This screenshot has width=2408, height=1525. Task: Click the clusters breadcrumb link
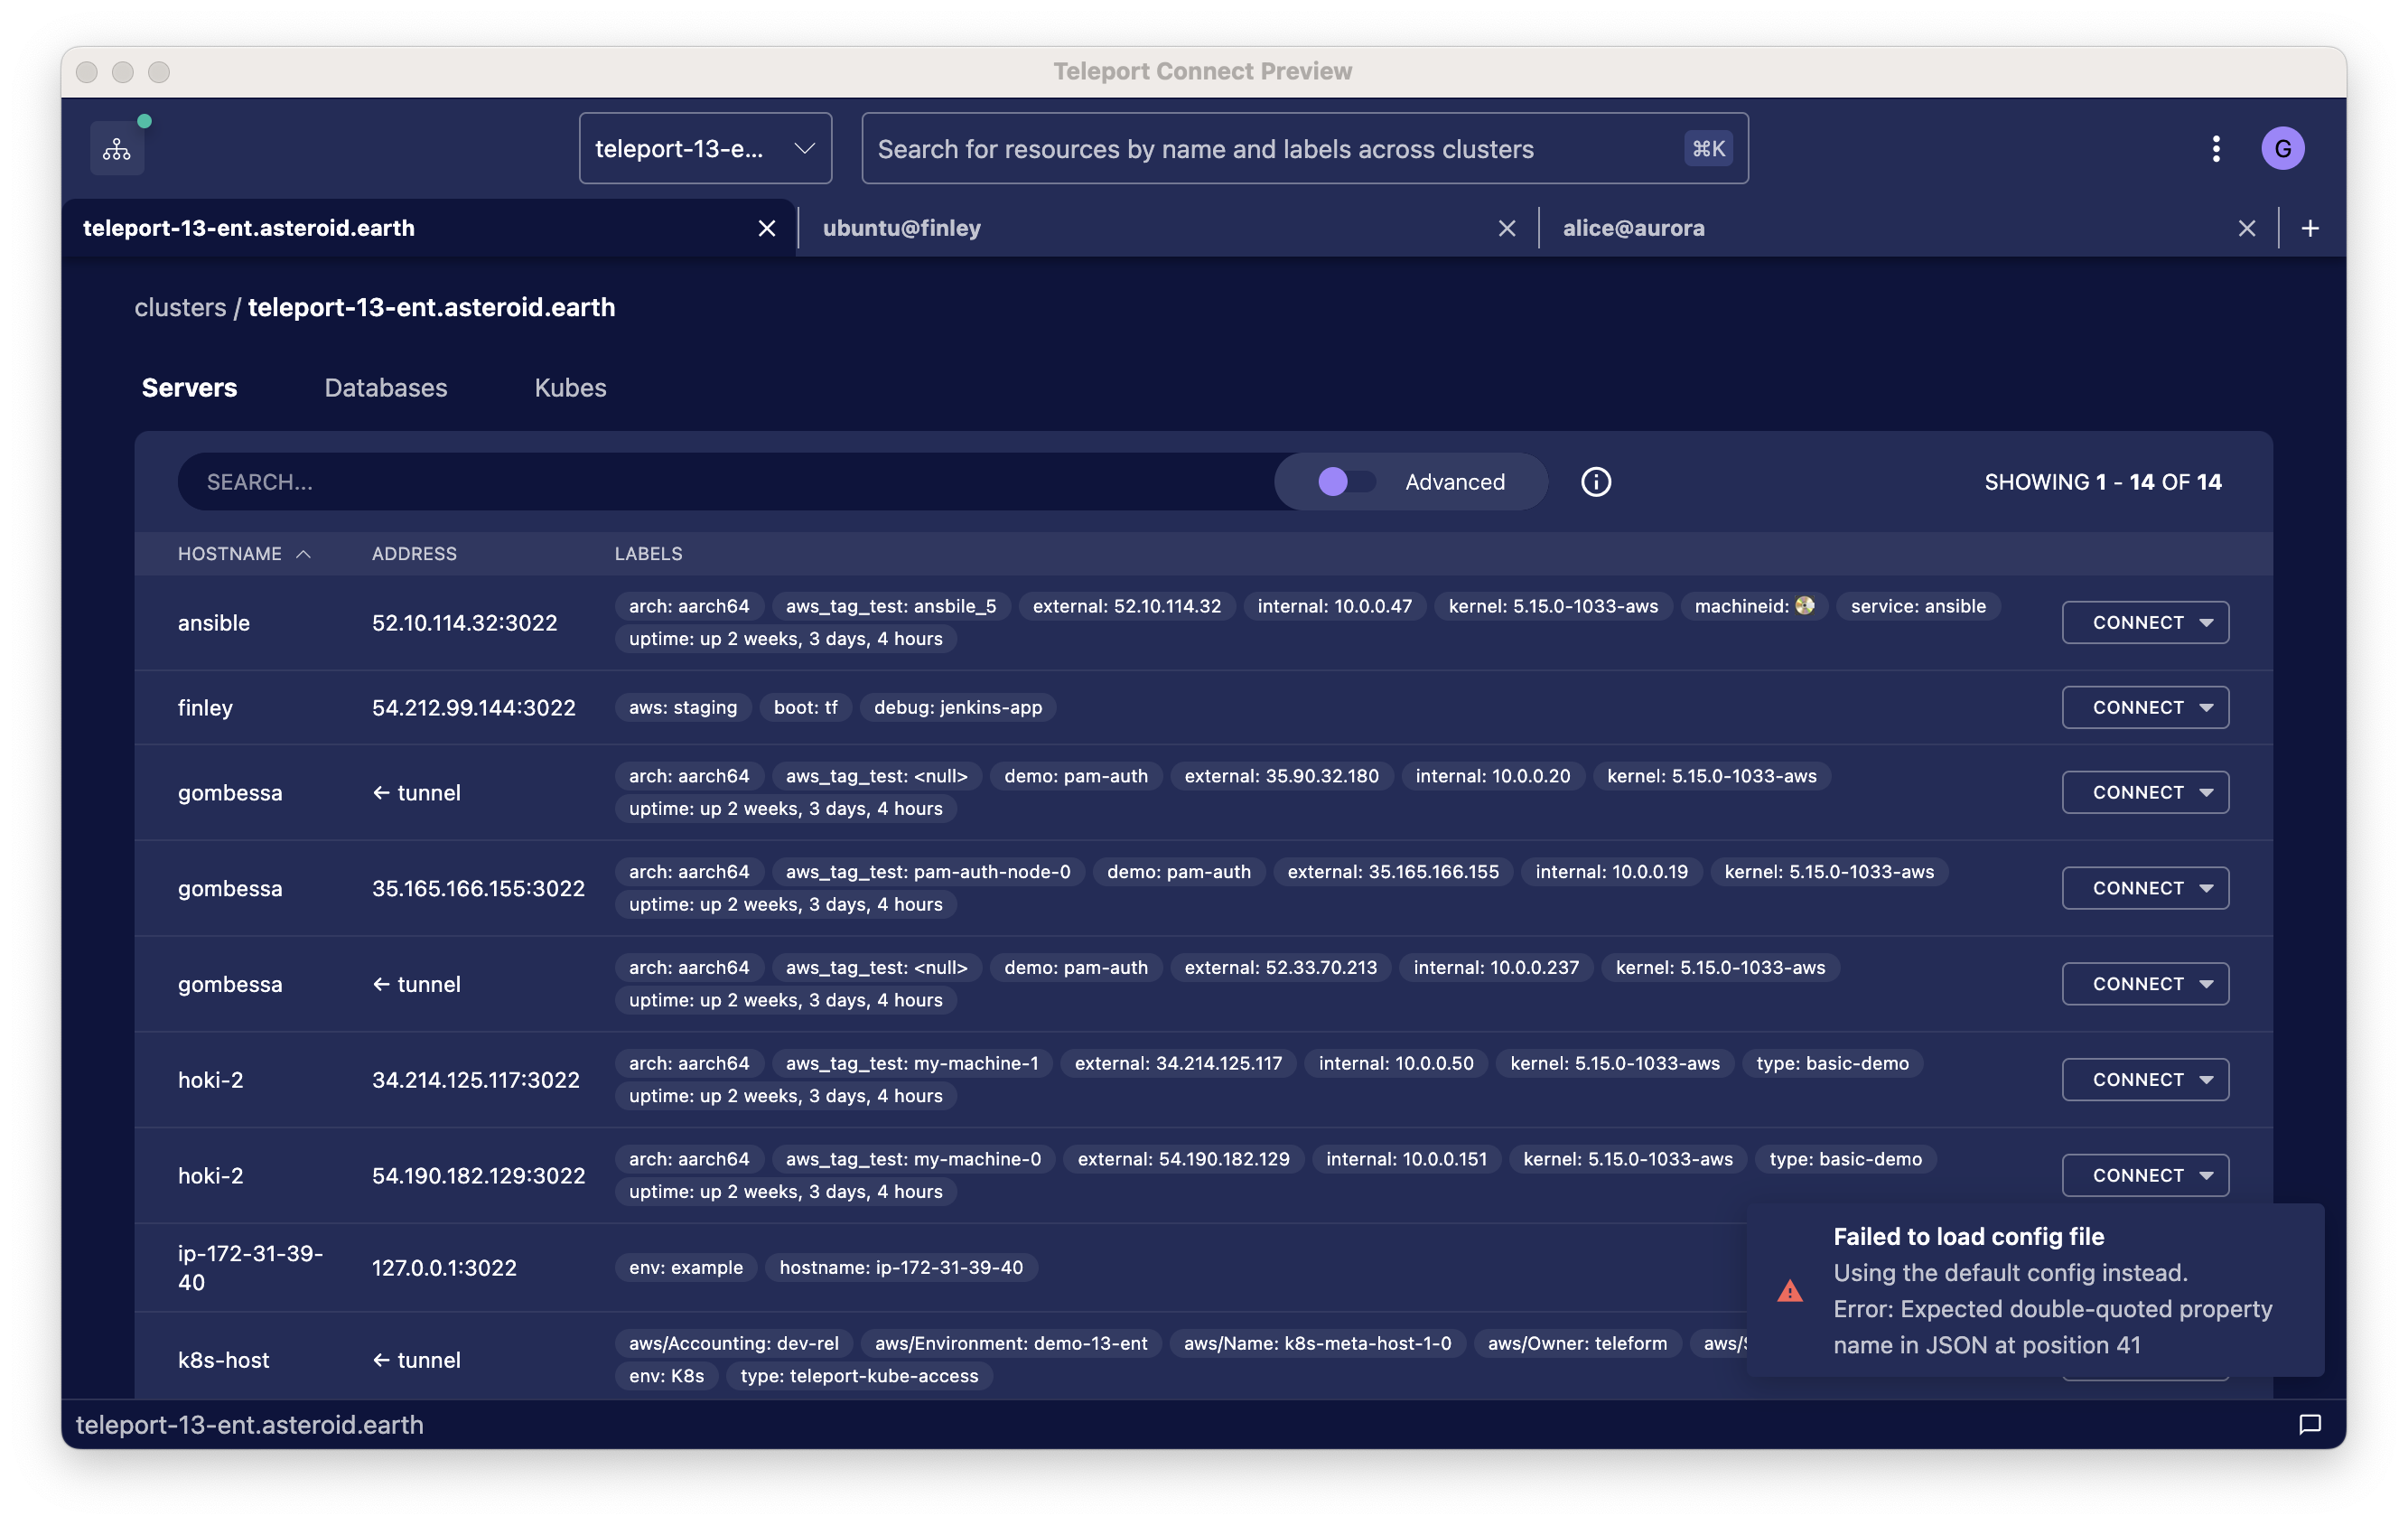tap(180, 307)
